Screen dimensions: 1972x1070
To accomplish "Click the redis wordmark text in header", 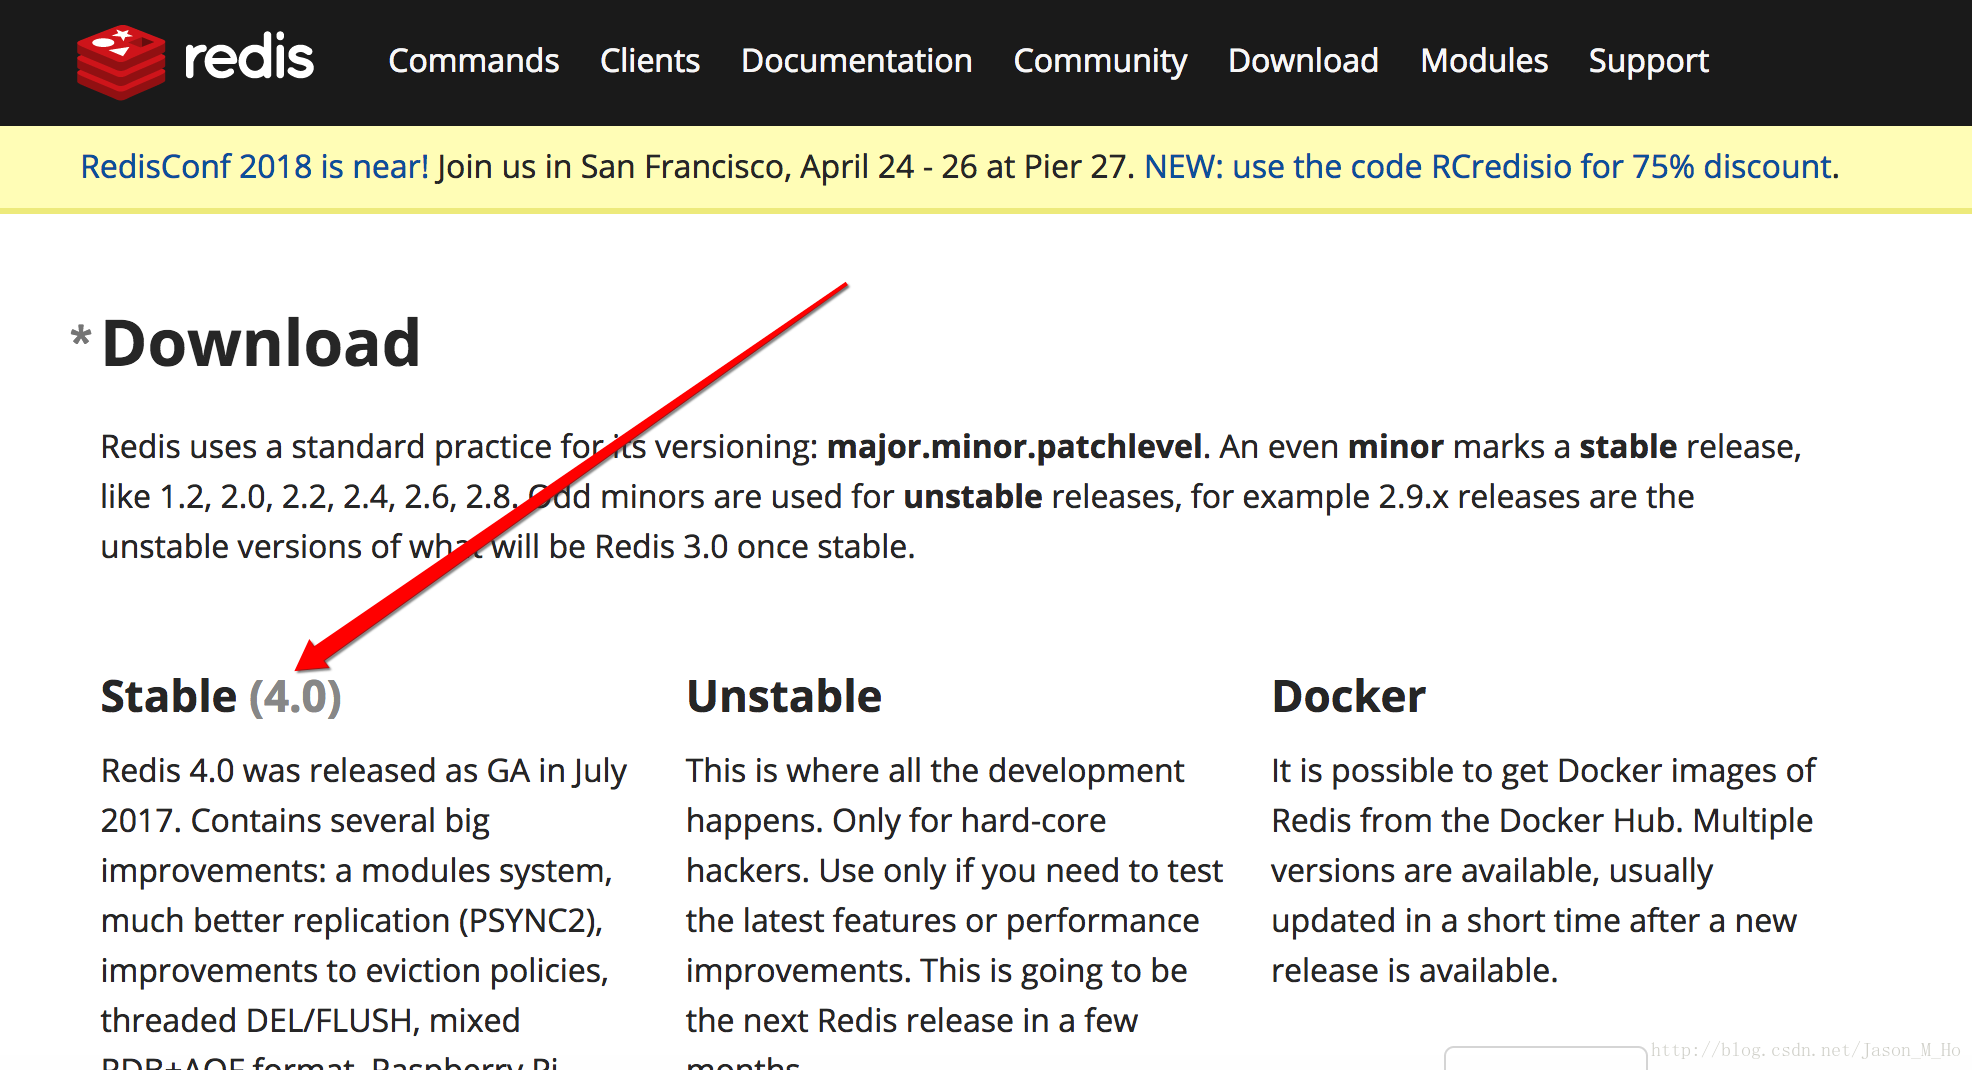I will [249, 58].
